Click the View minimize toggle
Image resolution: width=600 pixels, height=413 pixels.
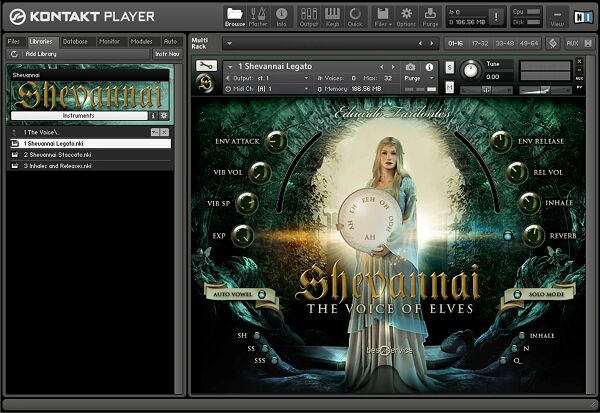tap(557, 17)
